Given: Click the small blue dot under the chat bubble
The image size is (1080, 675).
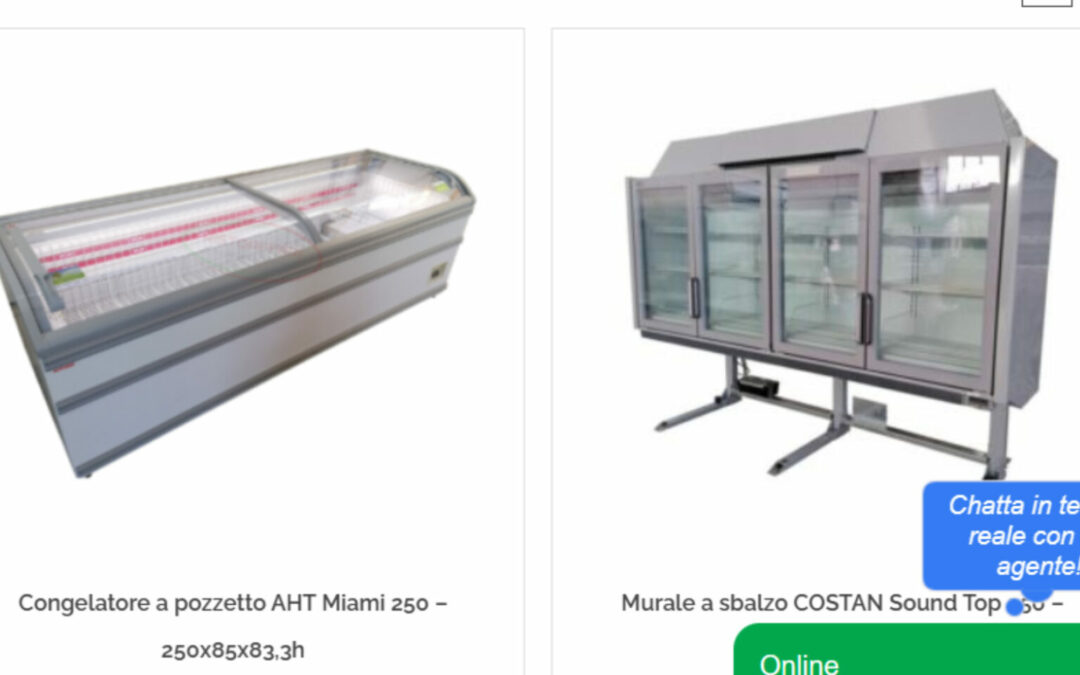Looking at the screenshot, I should (1014, 607).
